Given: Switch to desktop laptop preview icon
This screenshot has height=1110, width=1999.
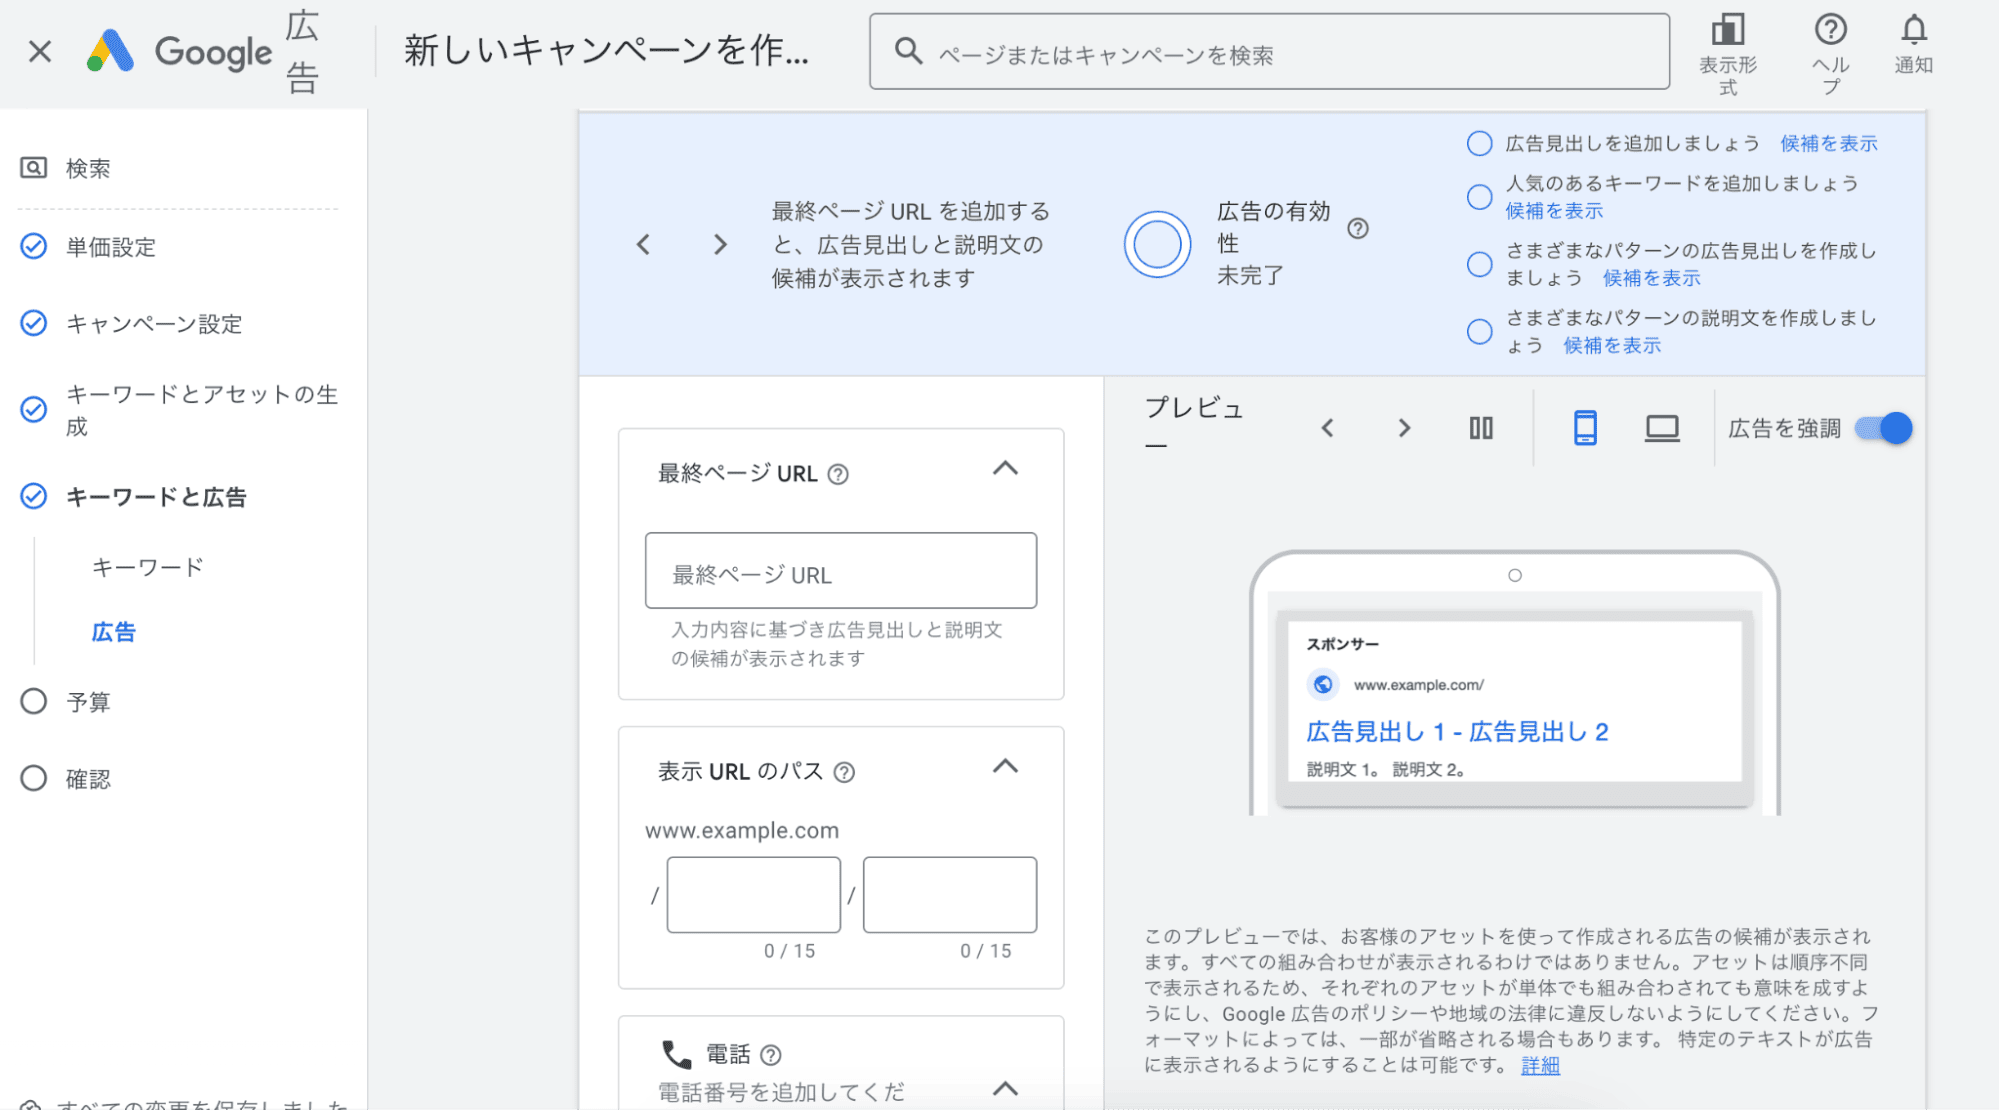Looking at the screenshot, I should 1662,428.
